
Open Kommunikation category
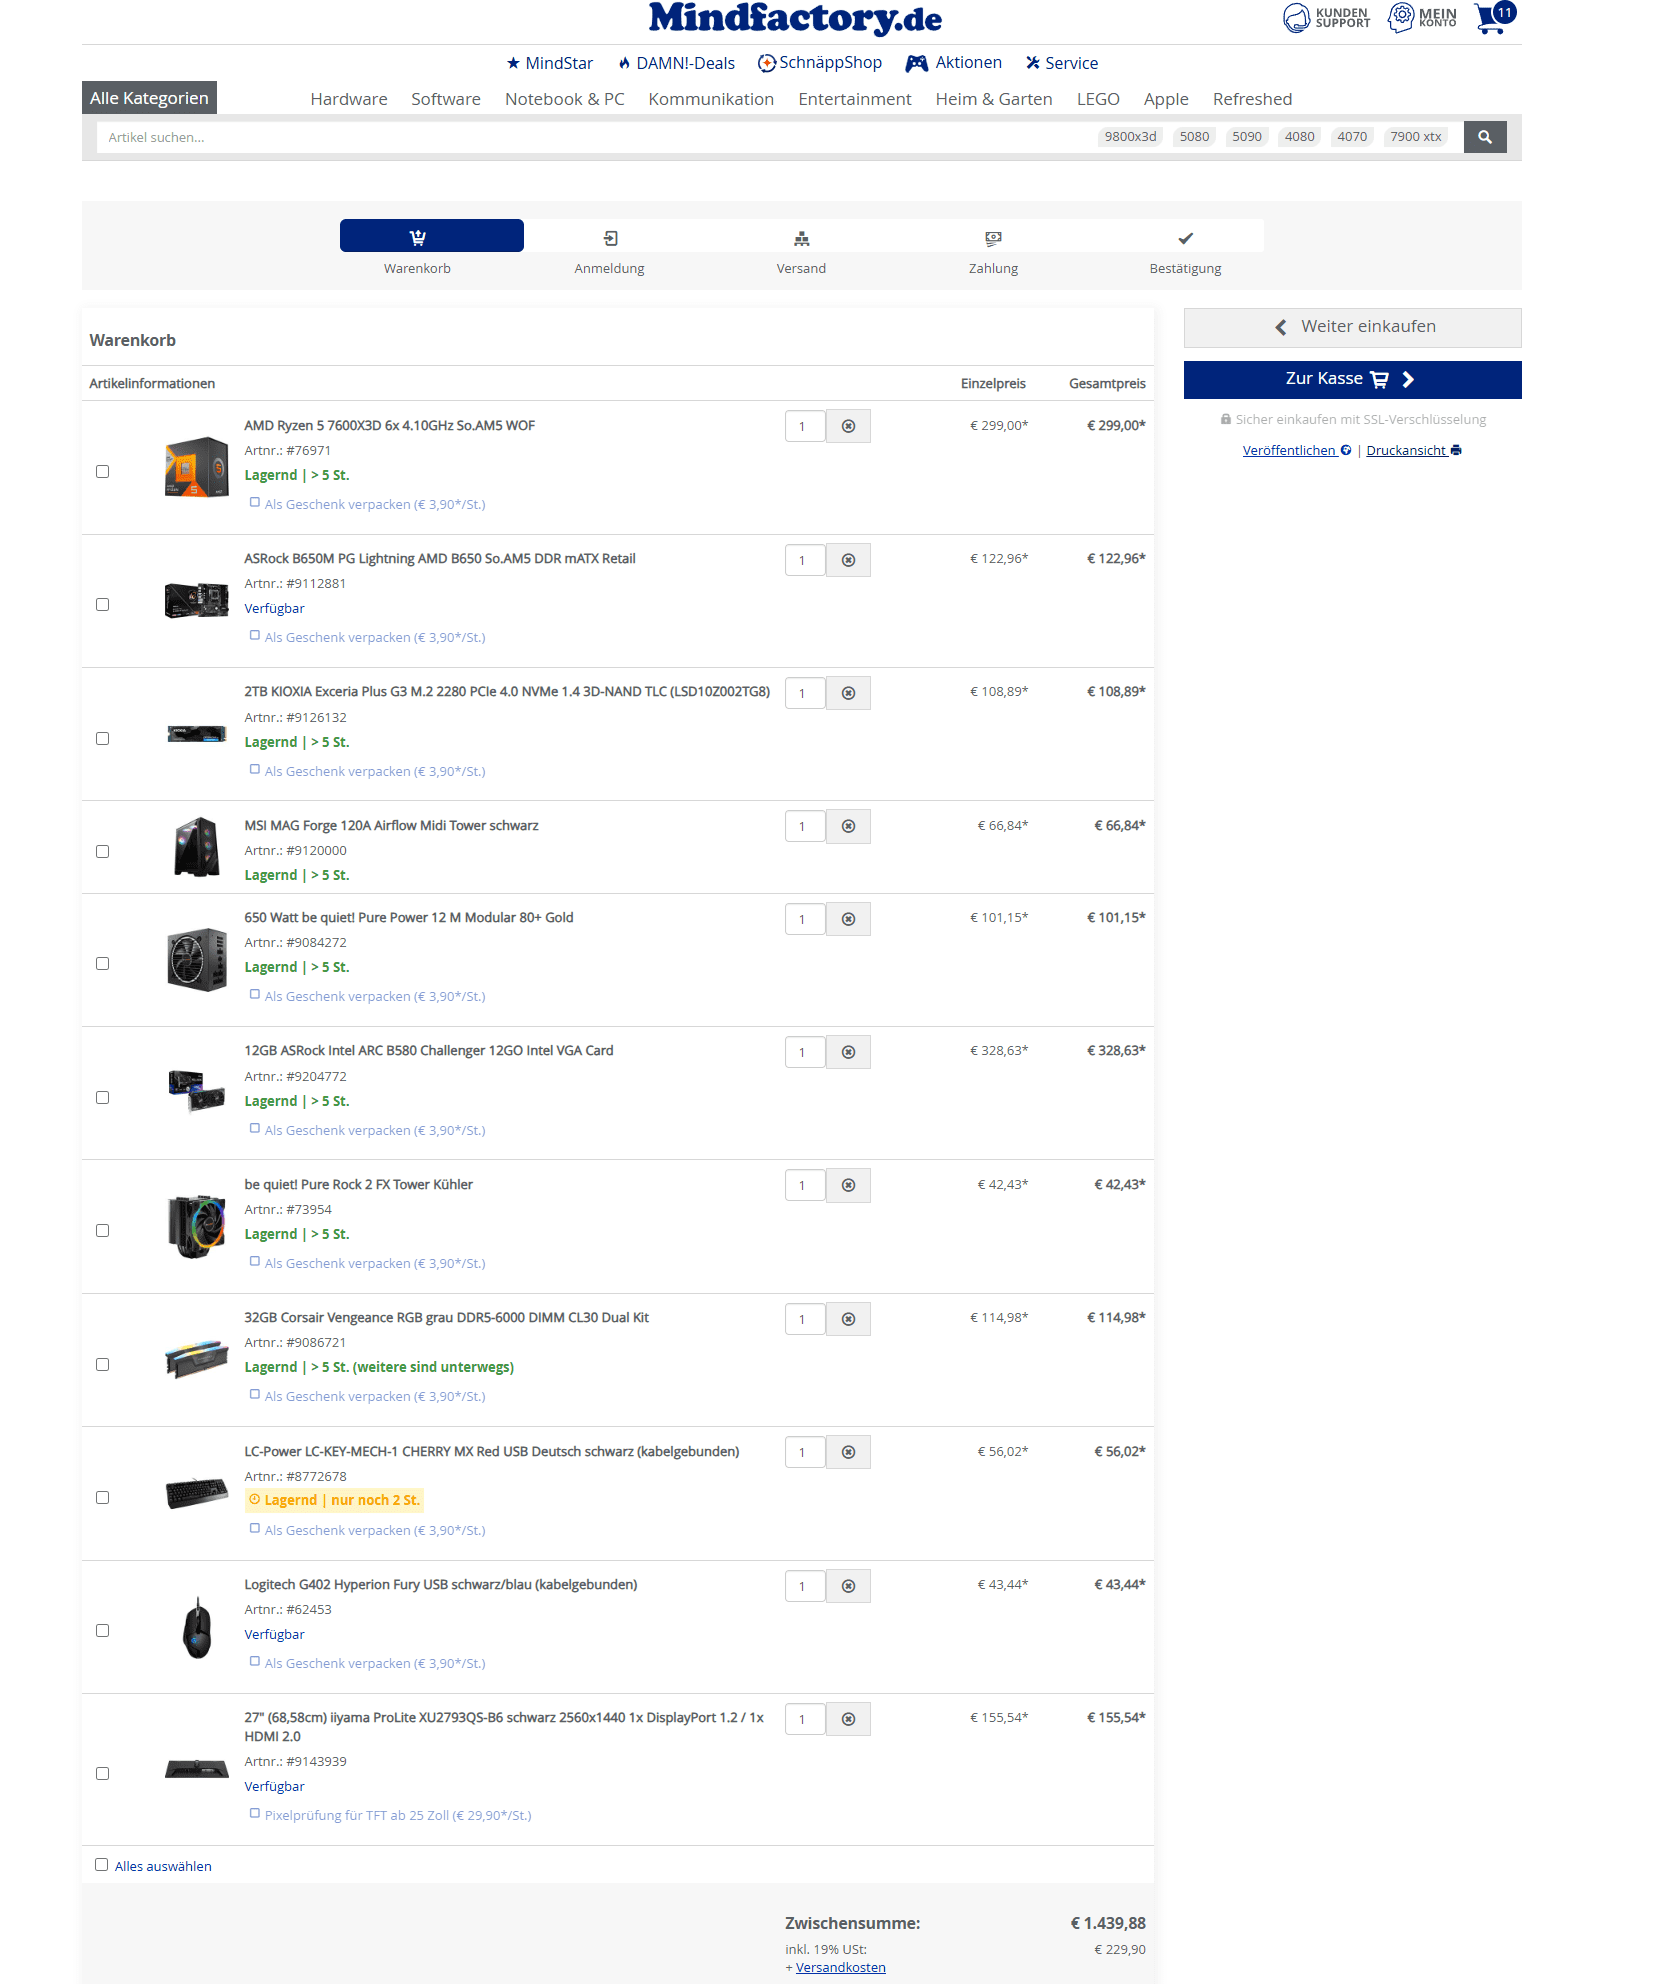click(x=711, y=99)
